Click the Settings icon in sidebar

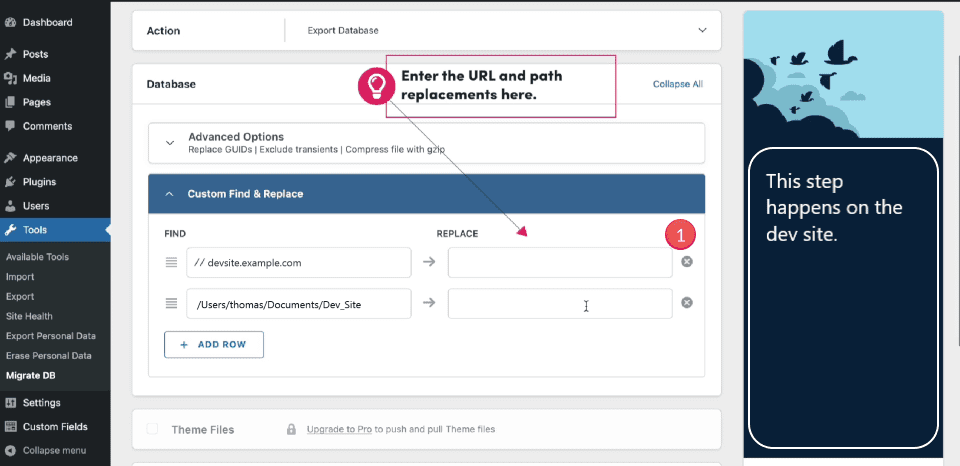point(10,403)
